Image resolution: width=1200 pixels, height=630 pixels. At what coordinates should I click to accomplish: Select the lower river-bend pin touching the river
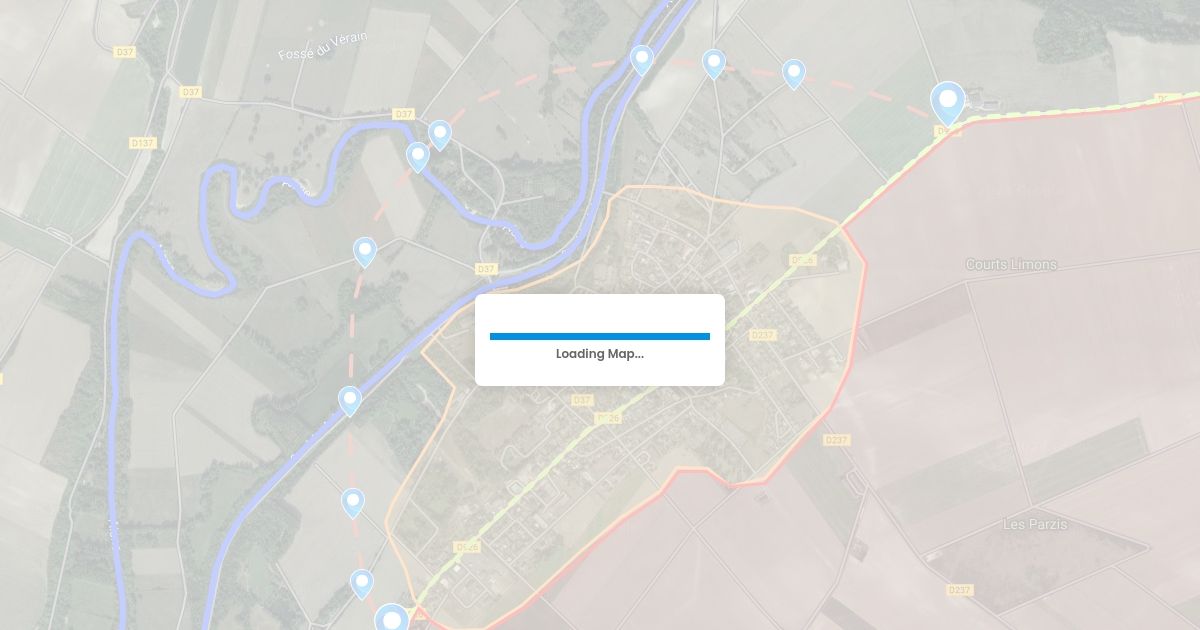point(418,157)
